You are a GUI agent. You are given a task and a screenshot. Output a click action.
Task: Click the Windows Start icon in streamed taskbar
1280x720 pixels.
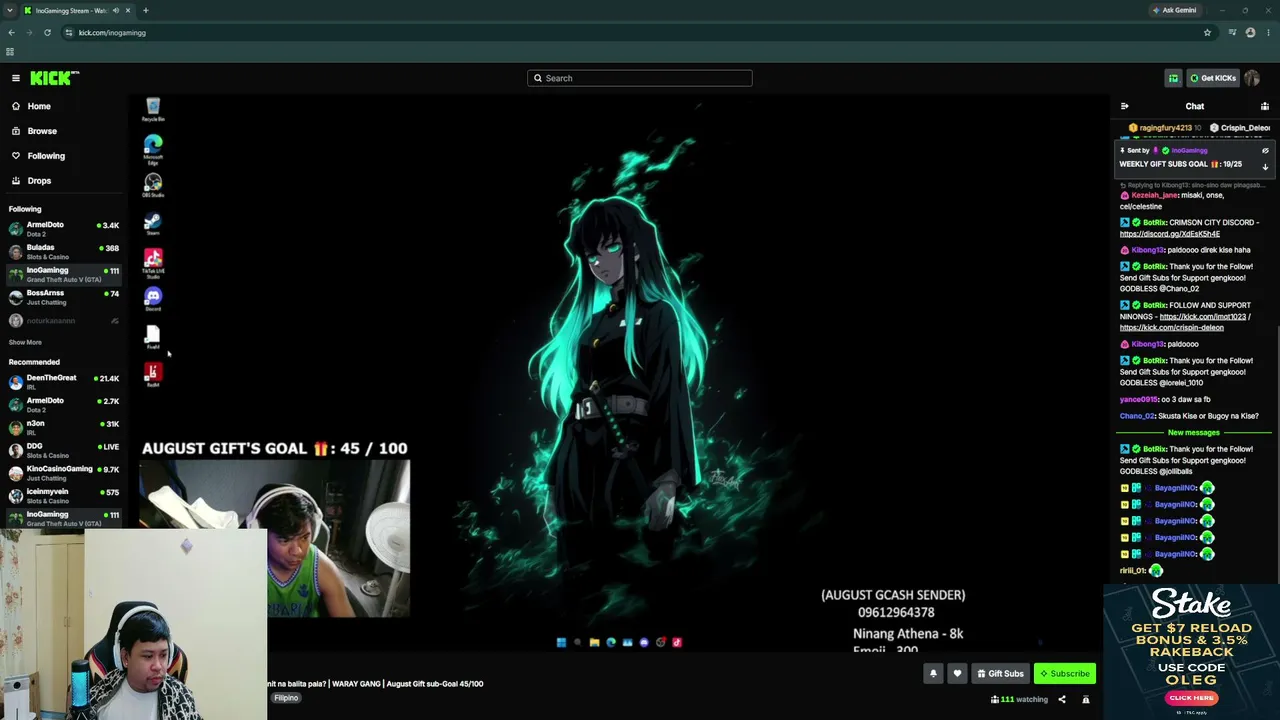tap(561, 642)
